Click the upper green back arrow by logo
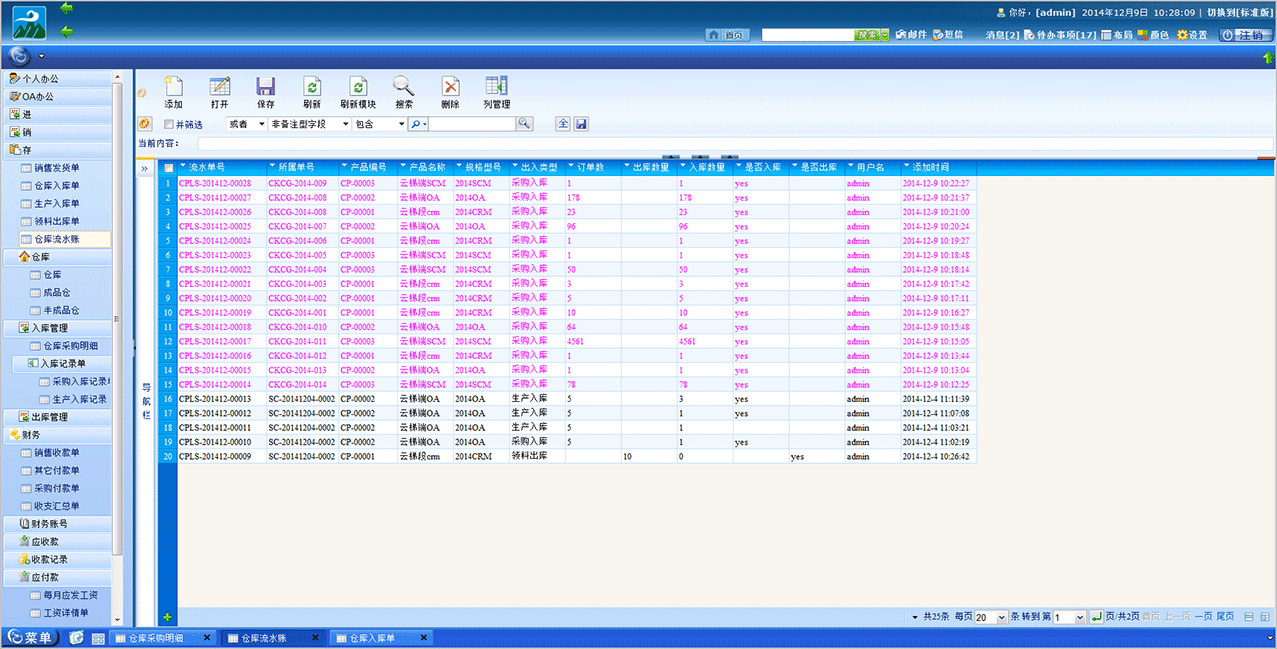1277x649 pixels. (x=67, y=9)
